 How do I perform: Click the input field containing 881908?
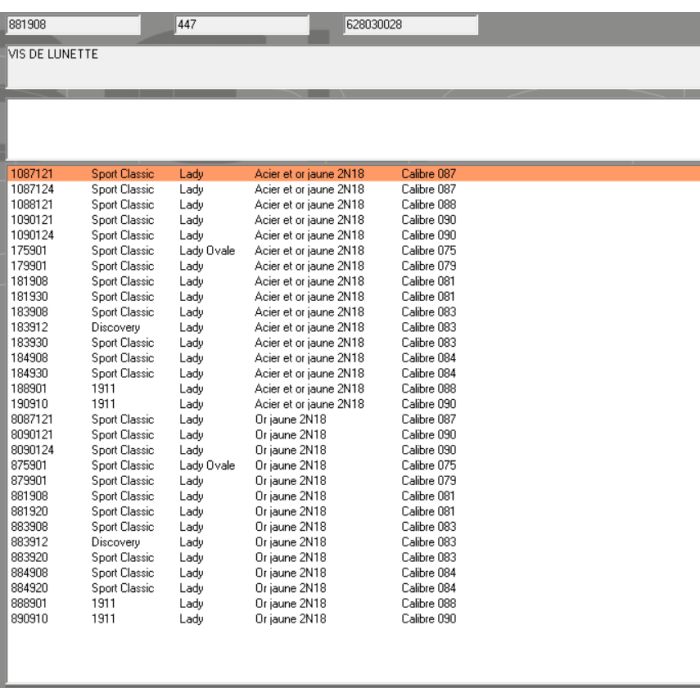74,25
